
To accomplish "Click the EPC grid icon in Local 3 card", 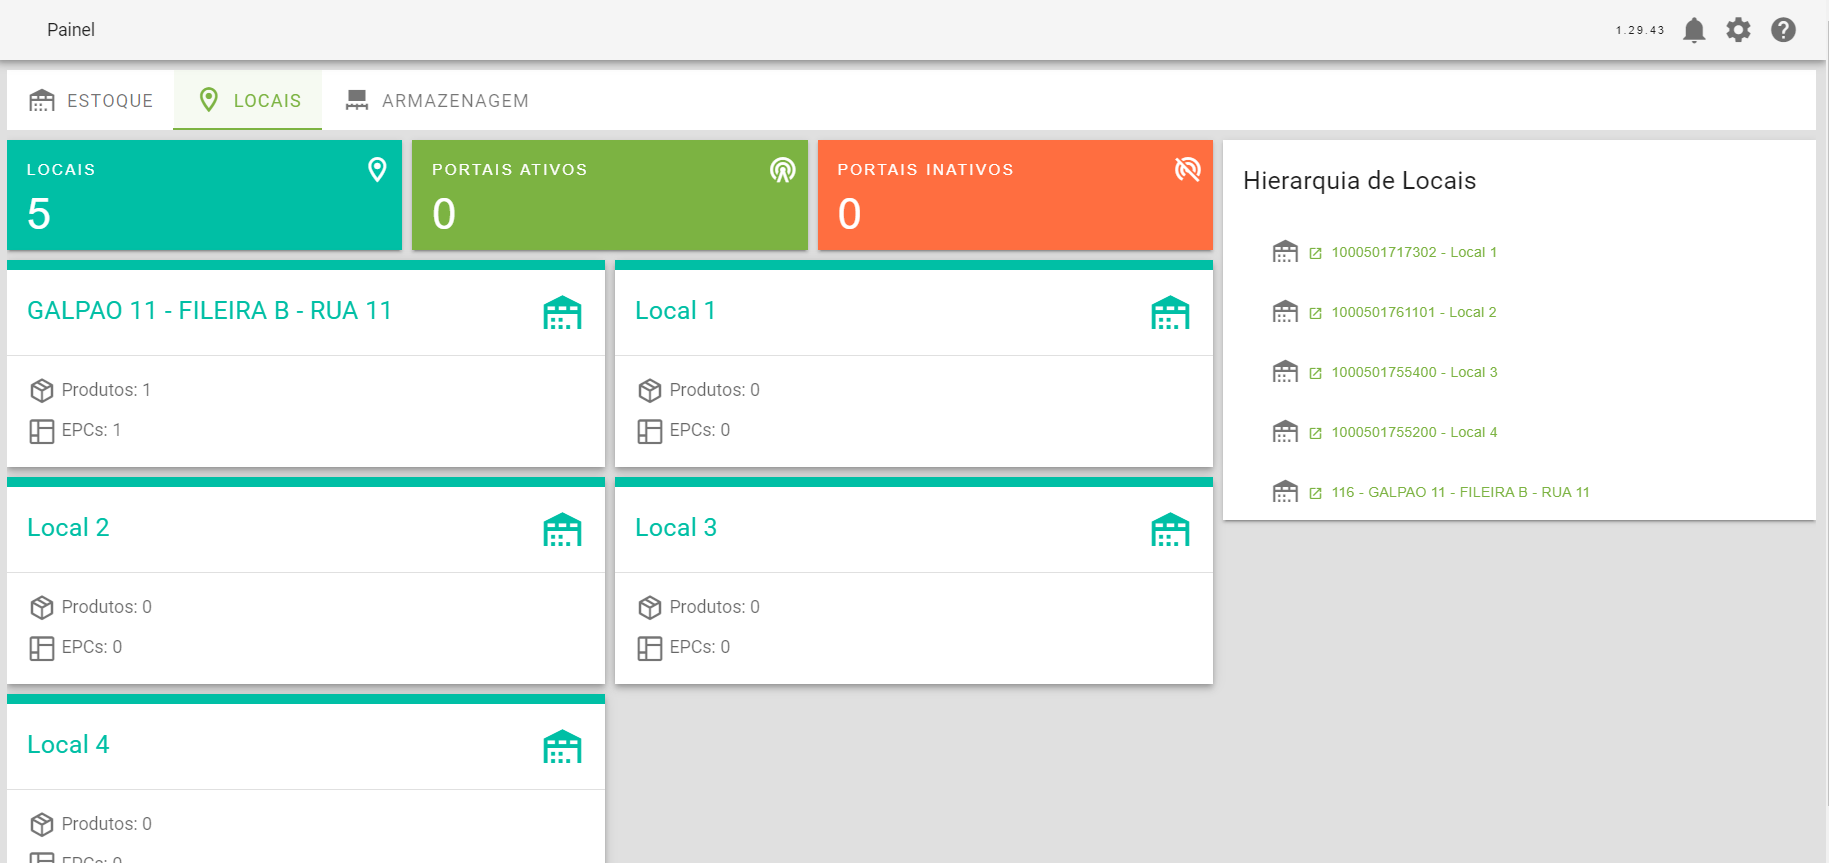I will click(650, 648).
